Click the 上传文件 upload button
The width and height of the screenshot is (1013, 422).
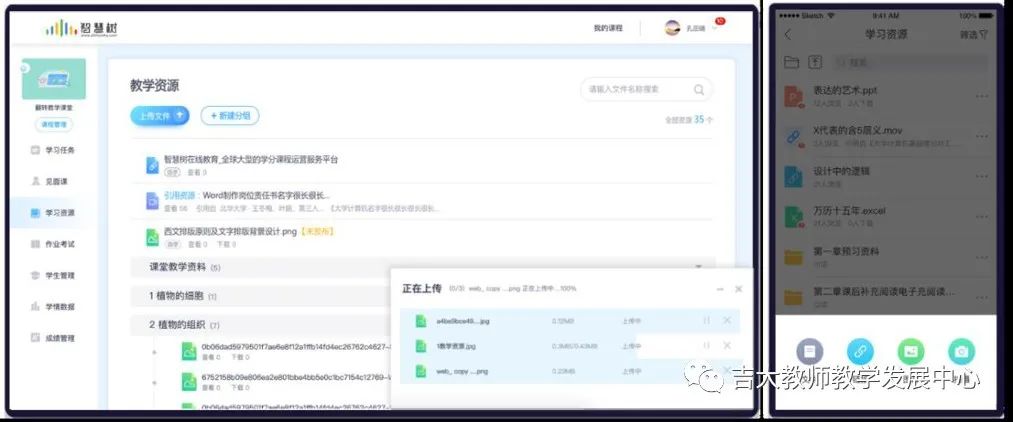tap(159, 116)
